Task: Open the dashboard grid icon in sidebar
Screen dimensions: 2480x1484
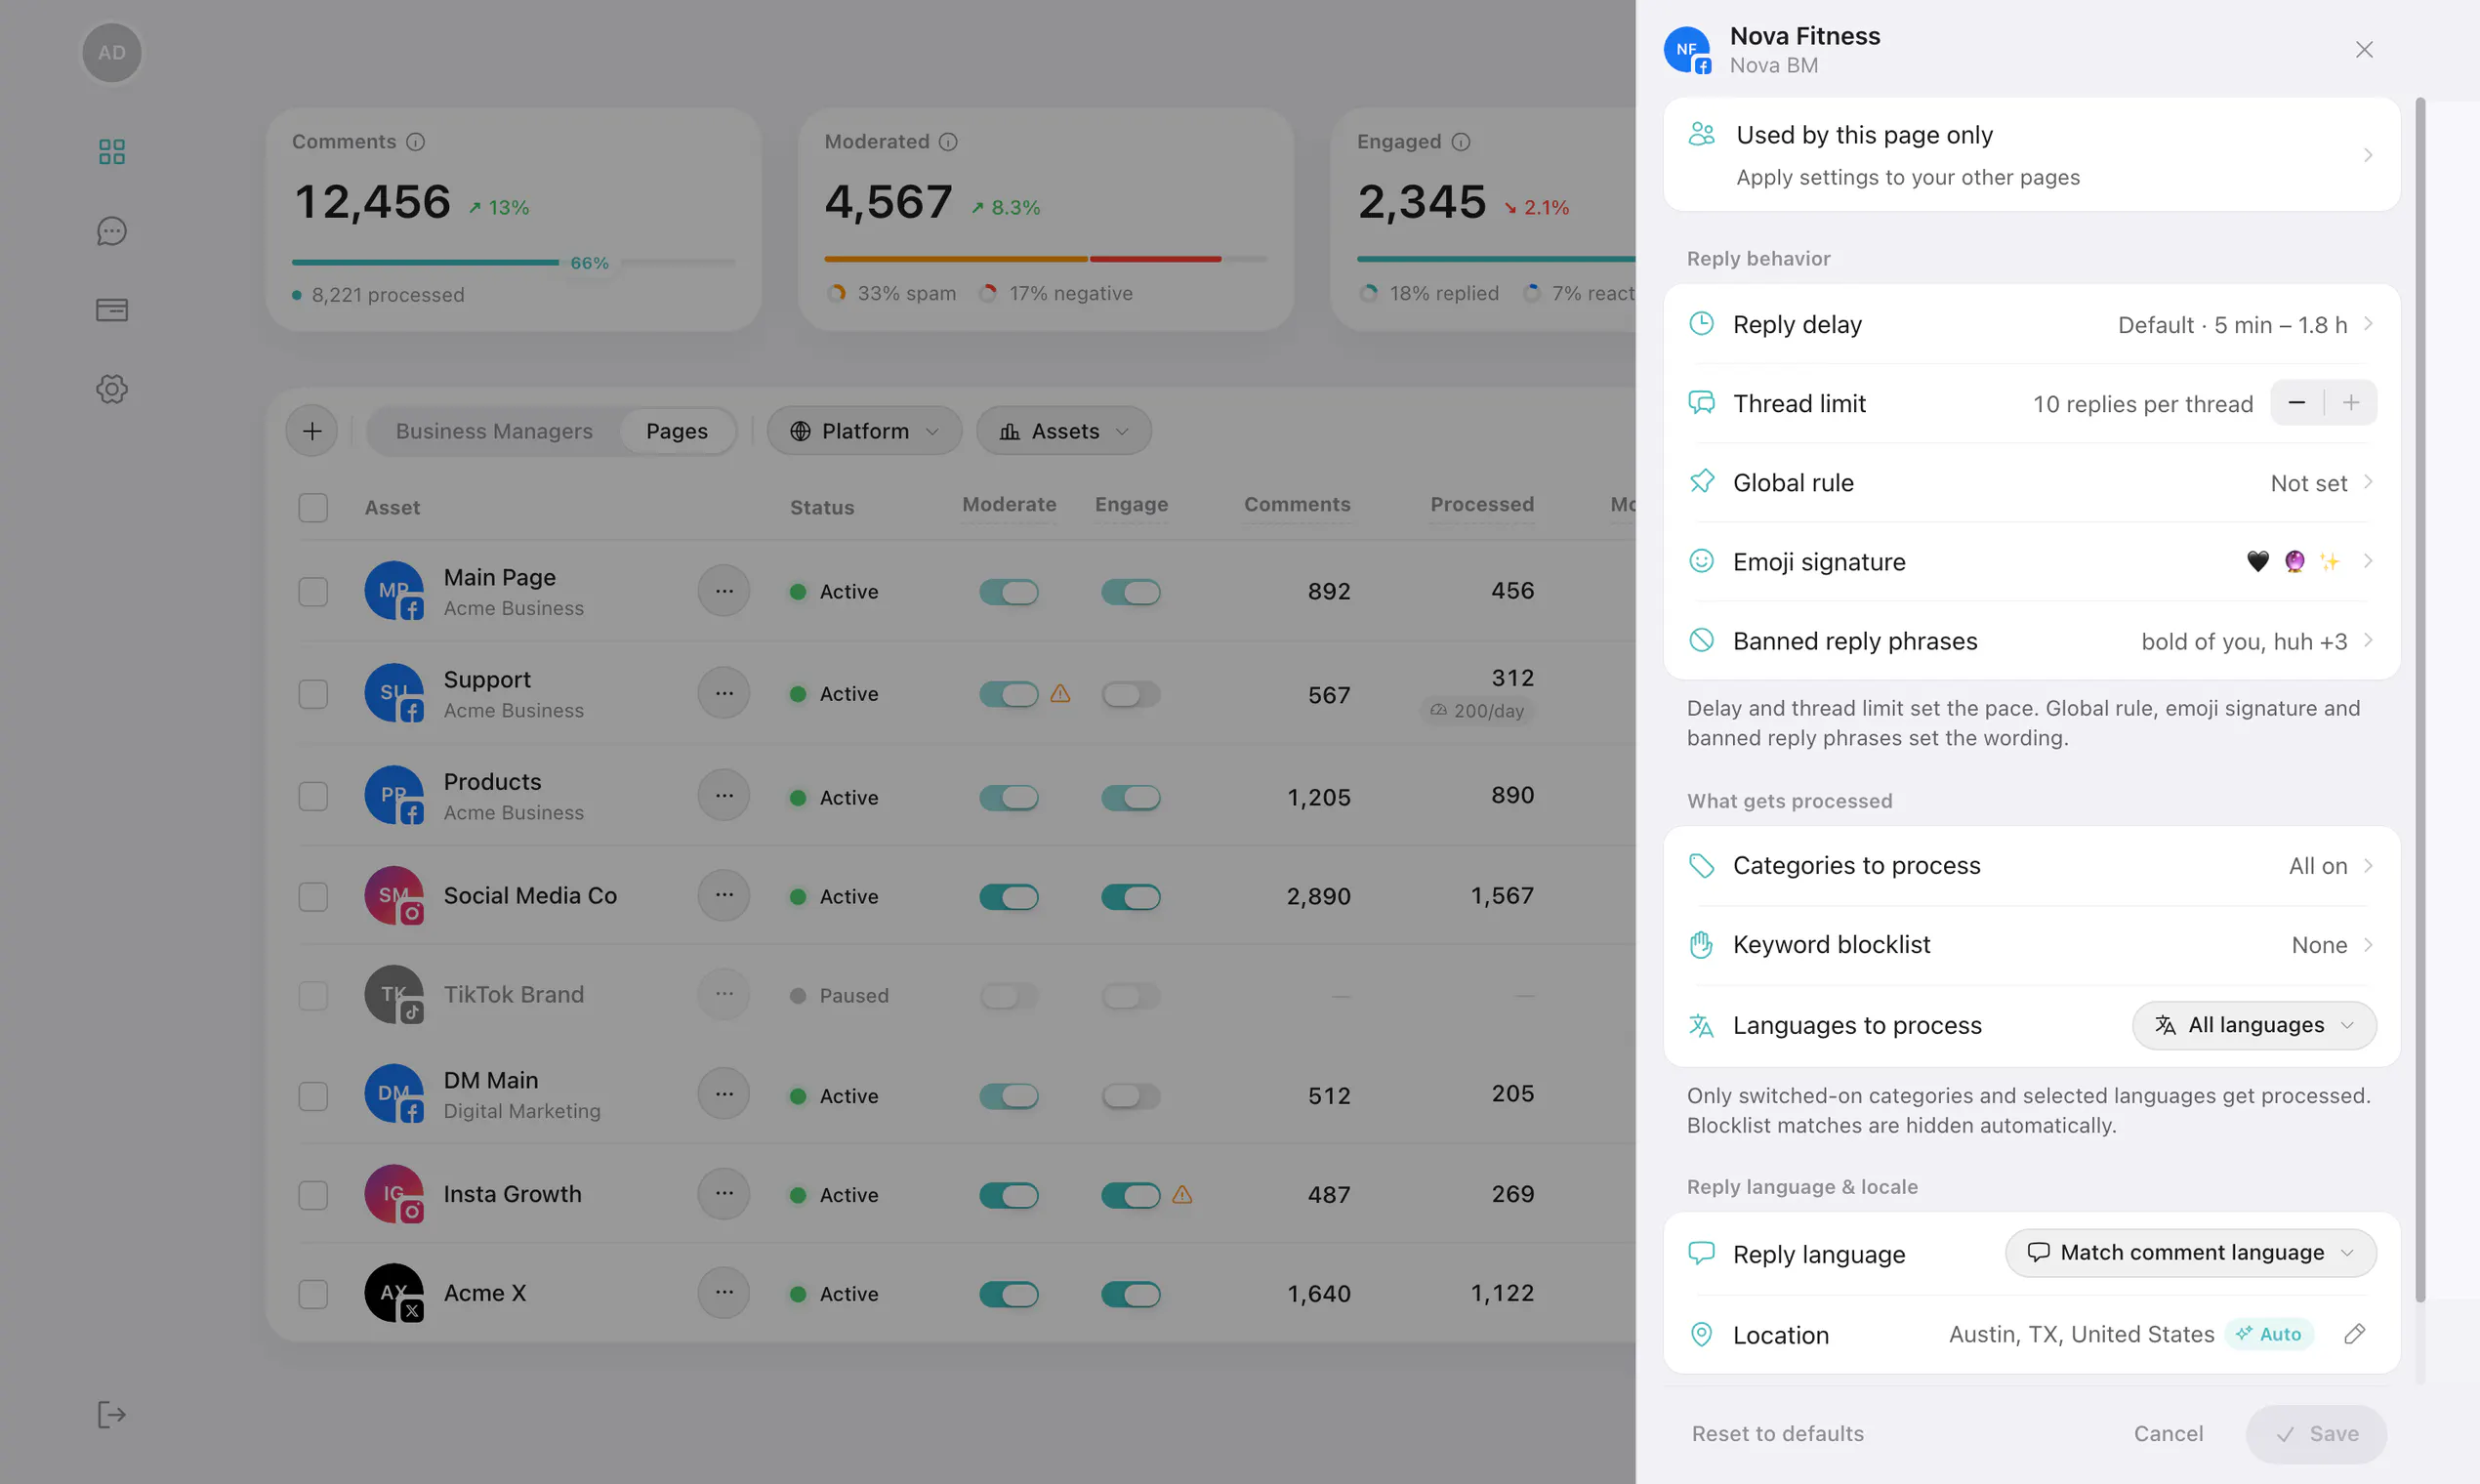Action: tap(112, 151)
